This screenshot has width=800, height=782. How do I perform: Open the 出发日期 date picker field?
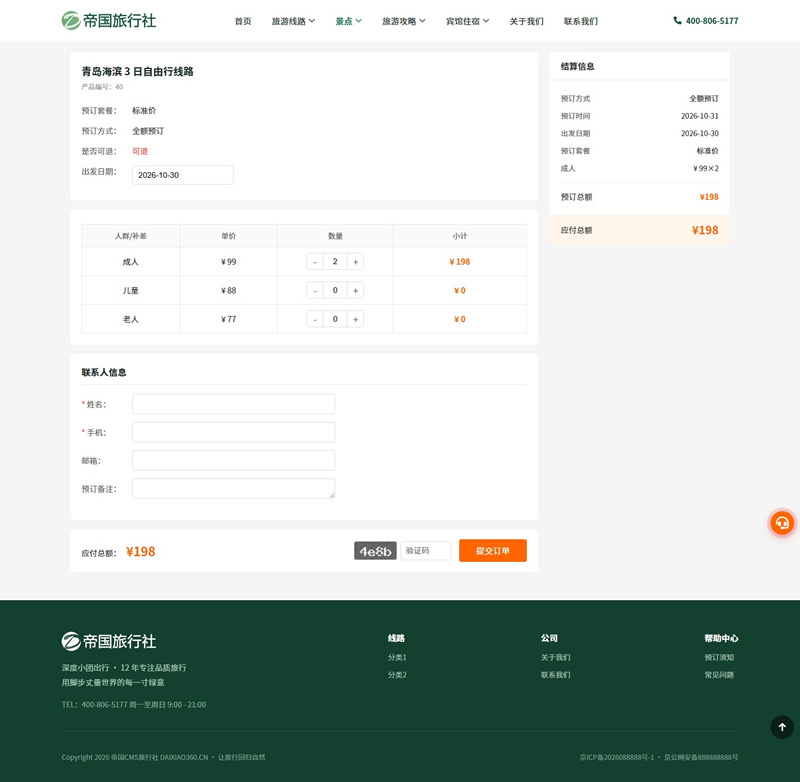183,175
